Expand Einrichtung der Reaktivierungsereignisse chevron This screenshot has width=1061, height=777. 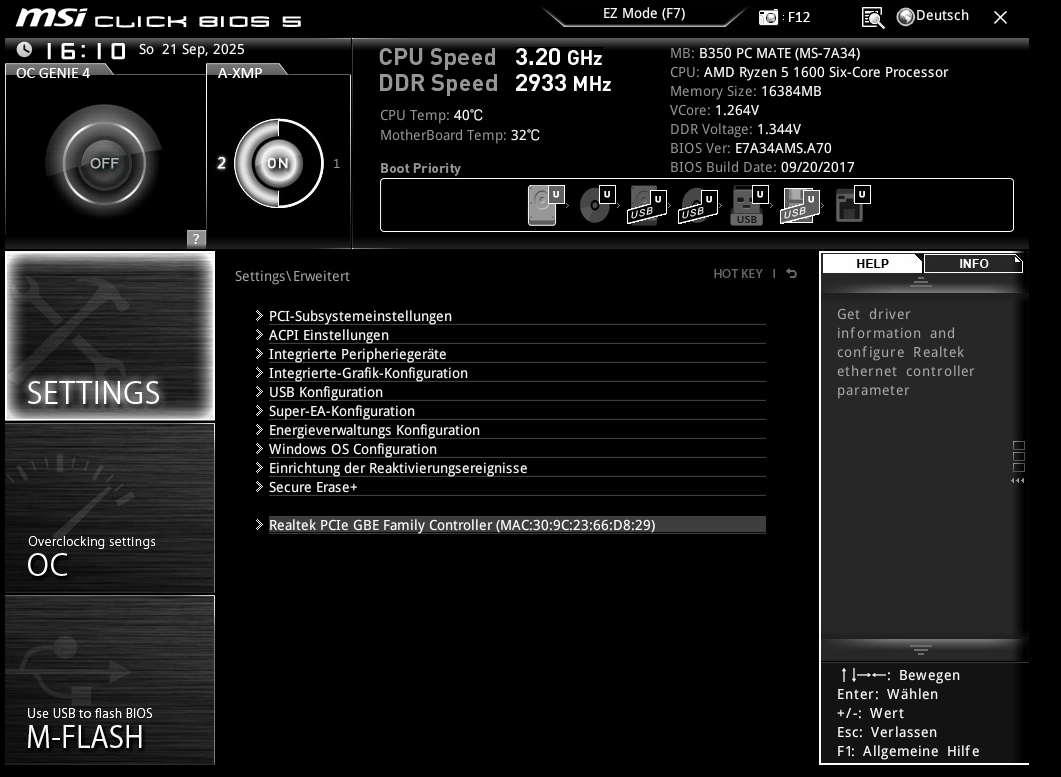click(x=259, y=467)
